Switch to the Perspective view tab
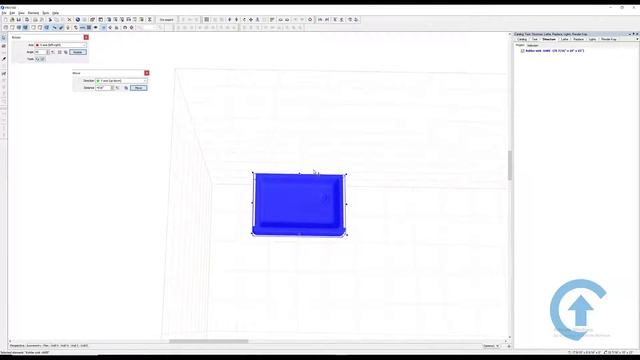This screenshot has height=360, width=640. pos(17,346)
